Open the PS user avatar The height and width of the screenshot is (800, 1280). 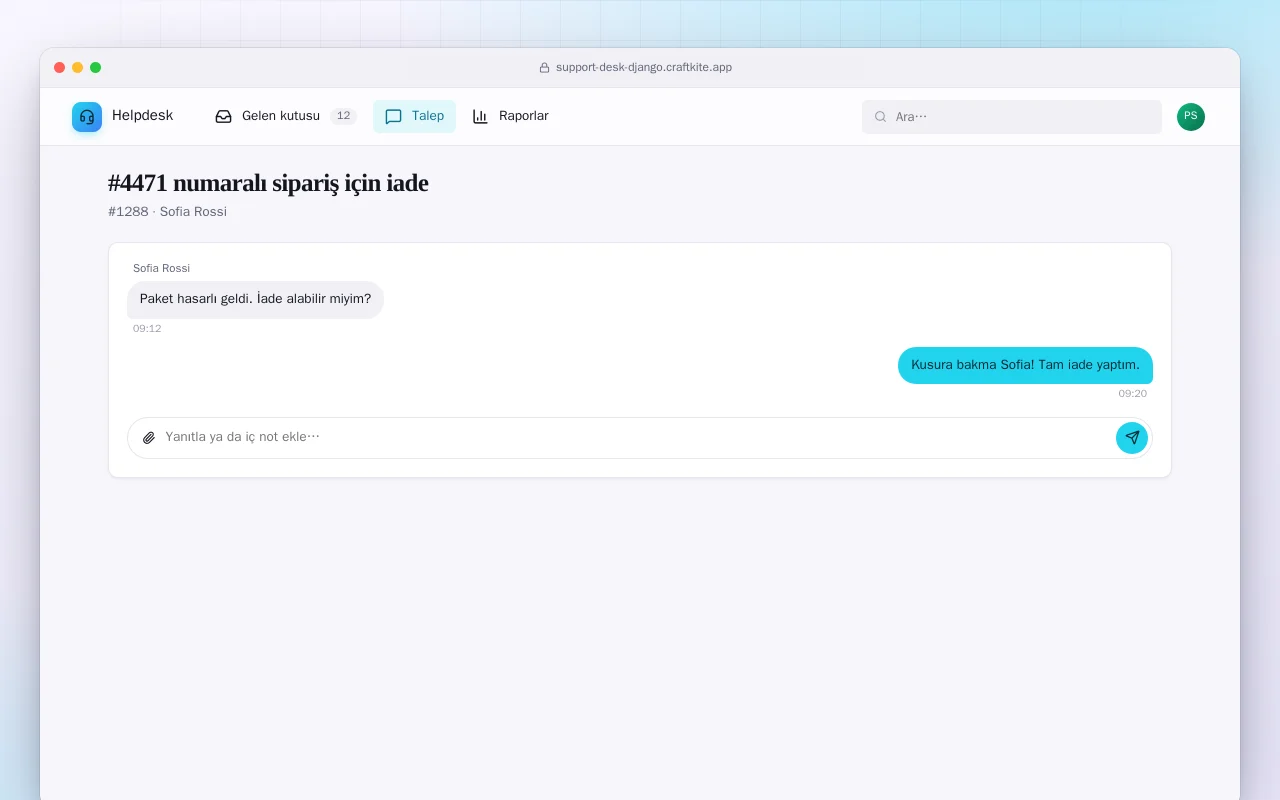coord(1191,117)
